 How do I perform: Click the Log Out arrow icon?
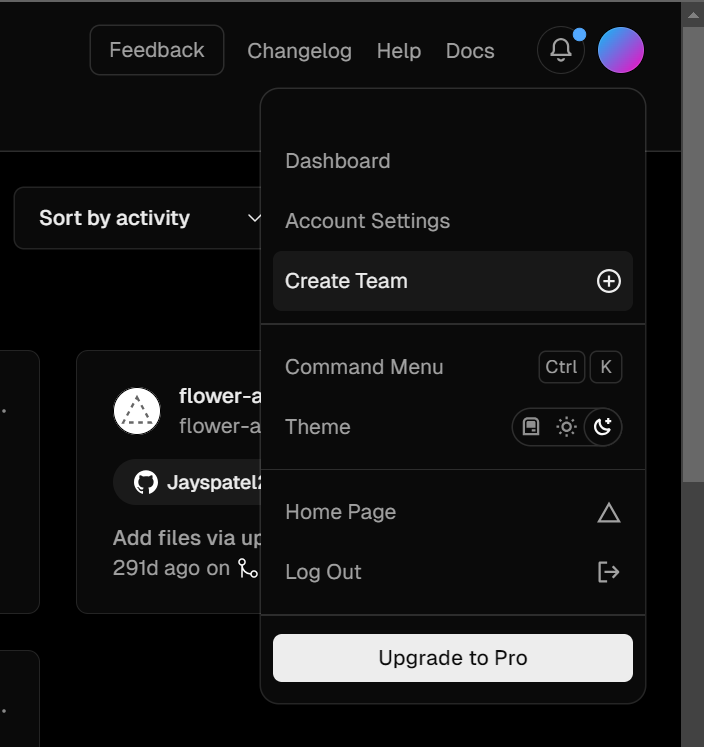(609, 572)
